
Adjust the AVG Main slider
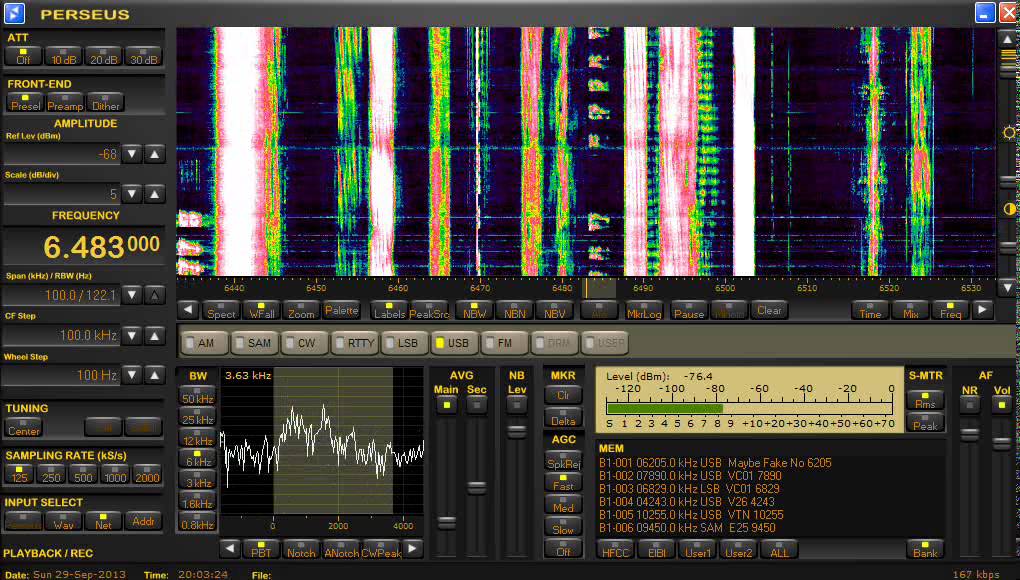[x=446, y=522]
